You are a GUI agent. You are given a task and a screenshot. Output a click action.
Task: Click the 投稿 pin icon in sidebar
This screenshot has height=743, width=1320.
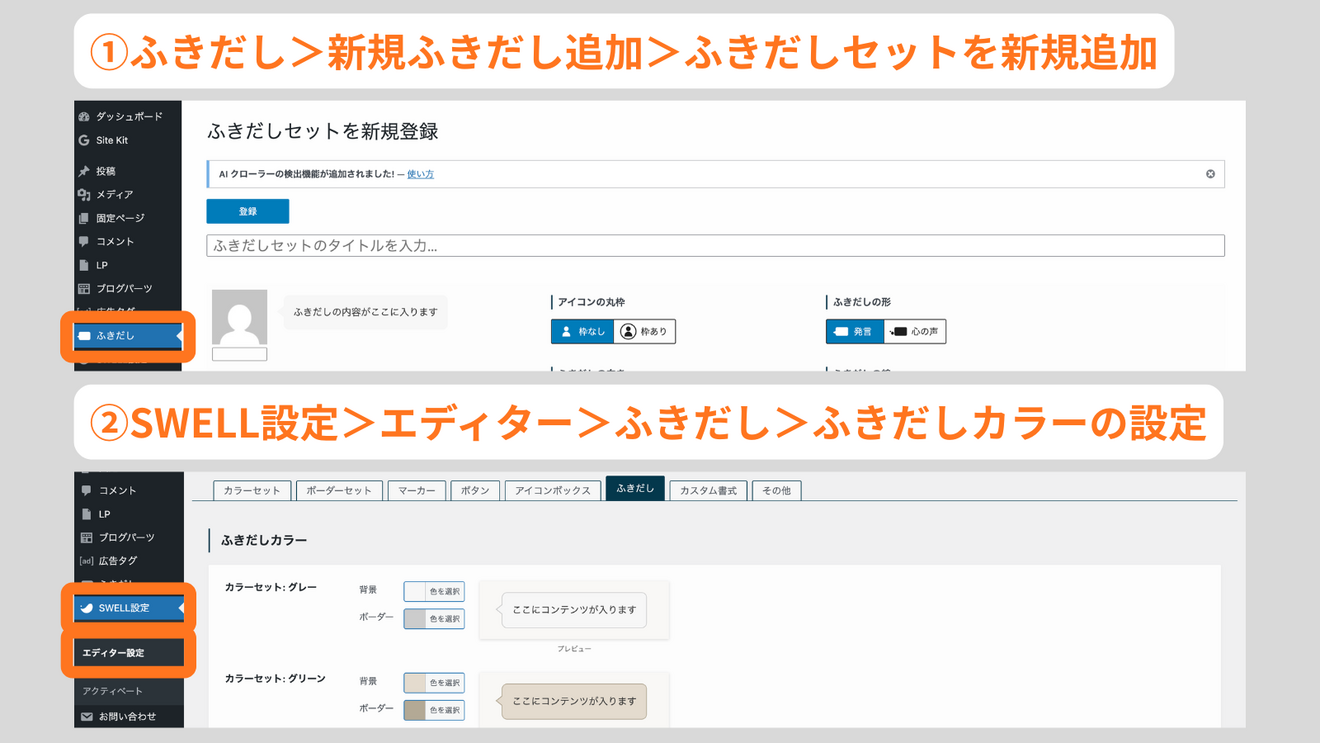pyautogui.click(x=84, y=171)
